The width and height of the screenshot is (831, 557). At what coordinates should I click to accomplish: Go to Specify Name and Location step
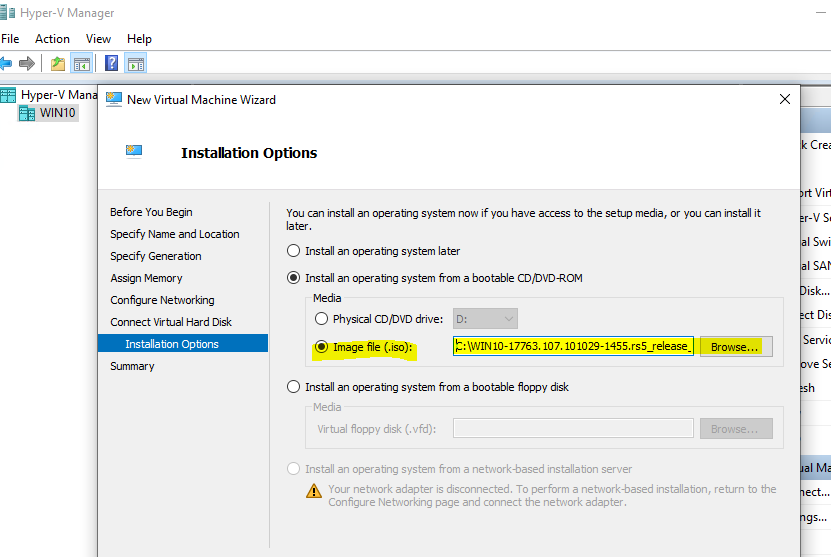coord(174,234)
